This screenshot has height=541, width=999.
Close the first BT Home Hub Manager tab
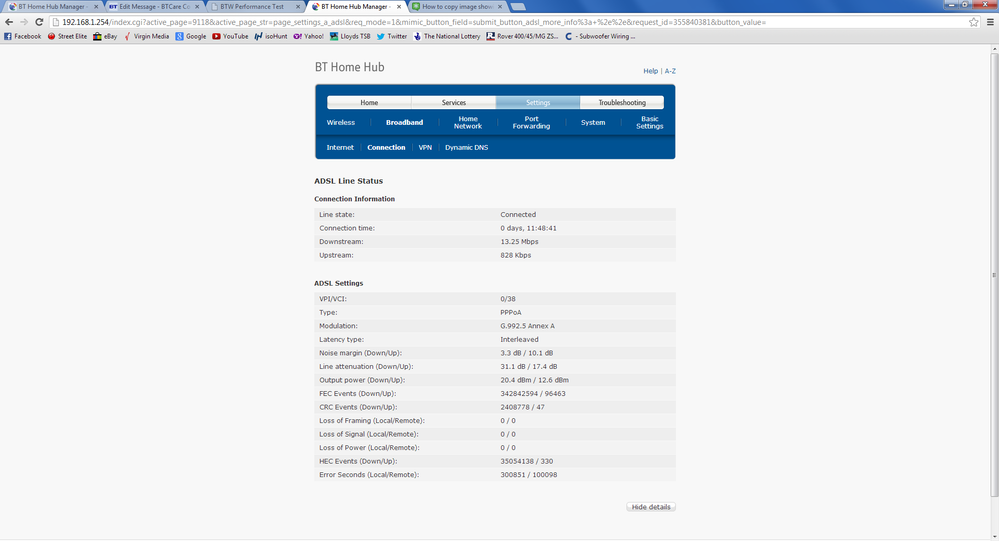[x=96, y=6]
